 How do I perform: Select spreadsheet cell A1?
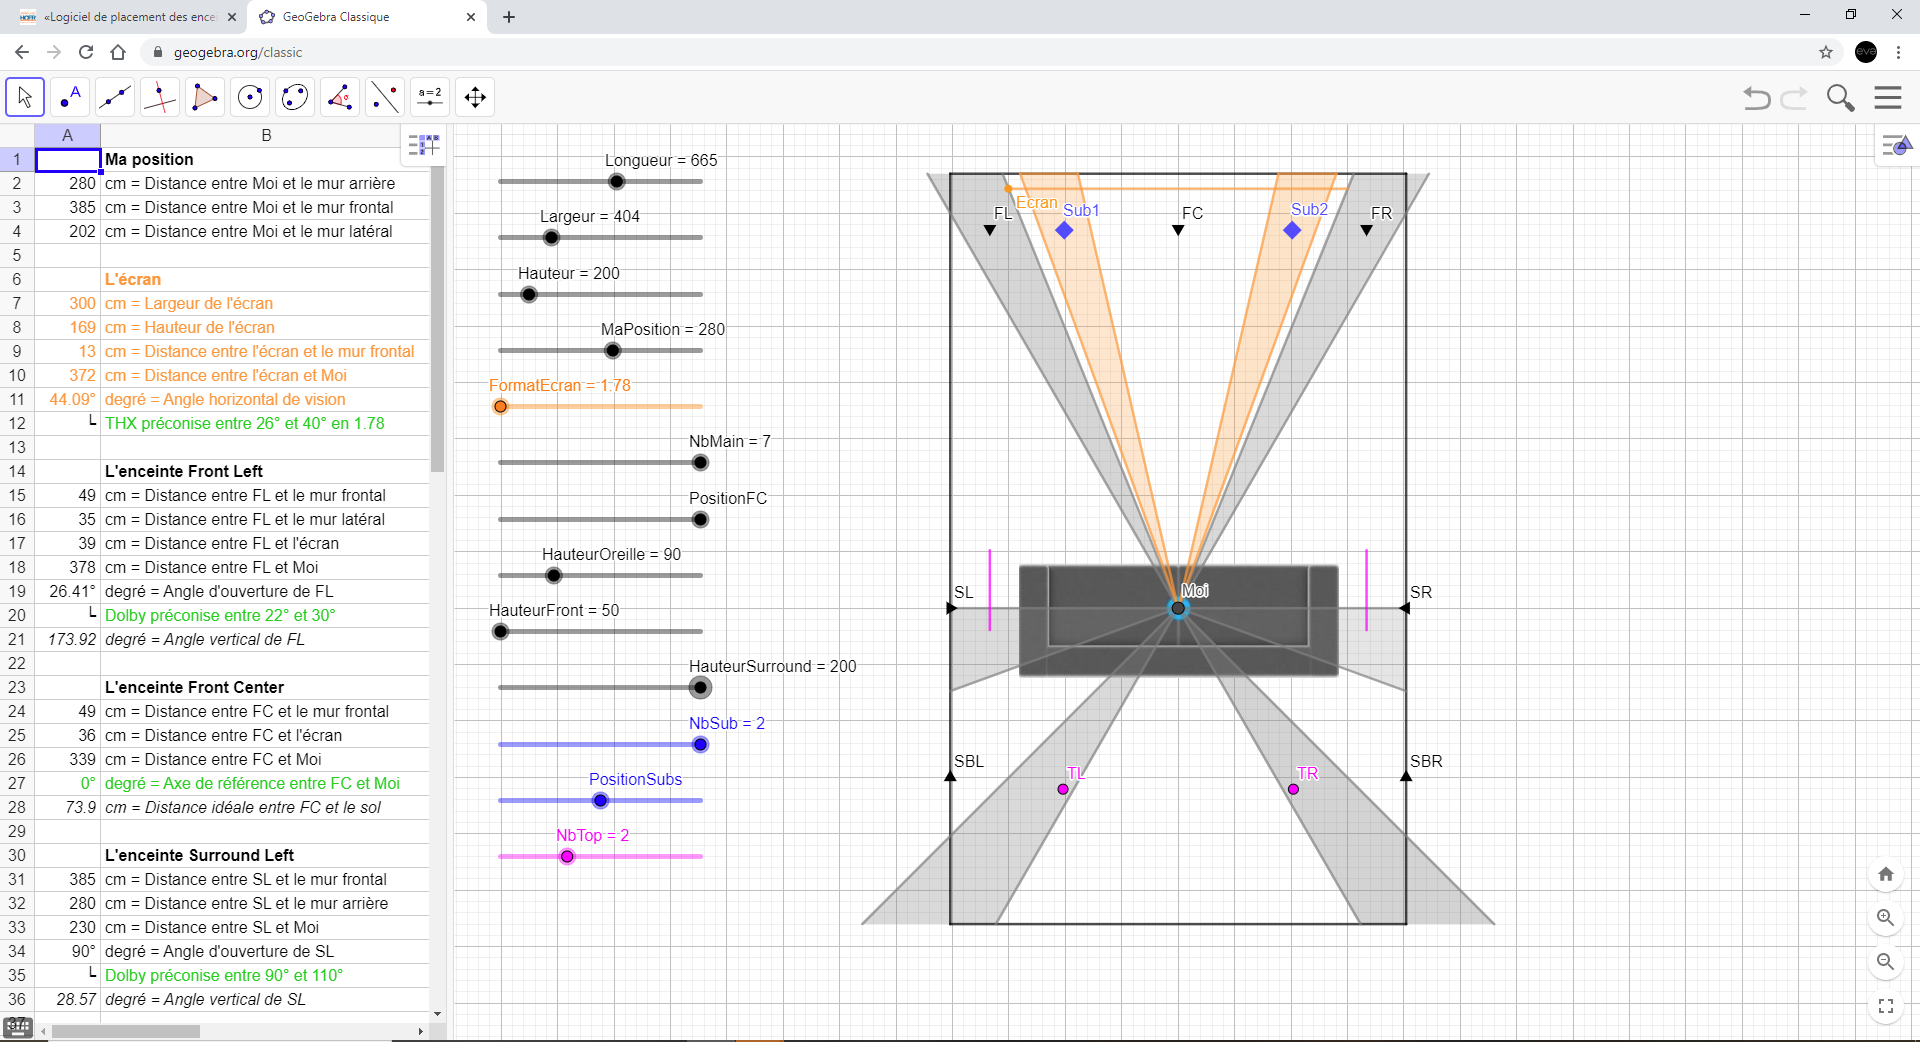pos(68,160)
